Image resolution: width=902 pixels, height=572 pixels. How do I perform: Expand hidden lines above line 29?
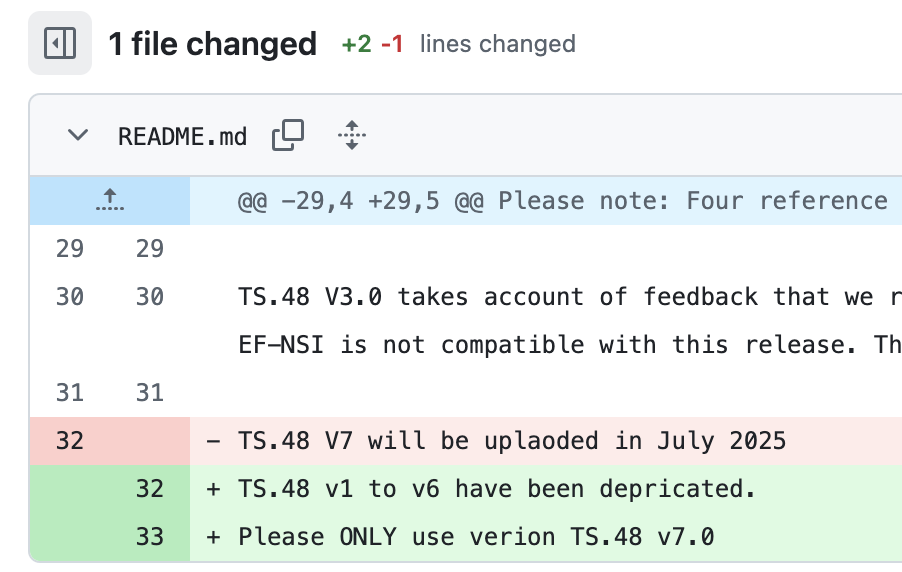109,200
